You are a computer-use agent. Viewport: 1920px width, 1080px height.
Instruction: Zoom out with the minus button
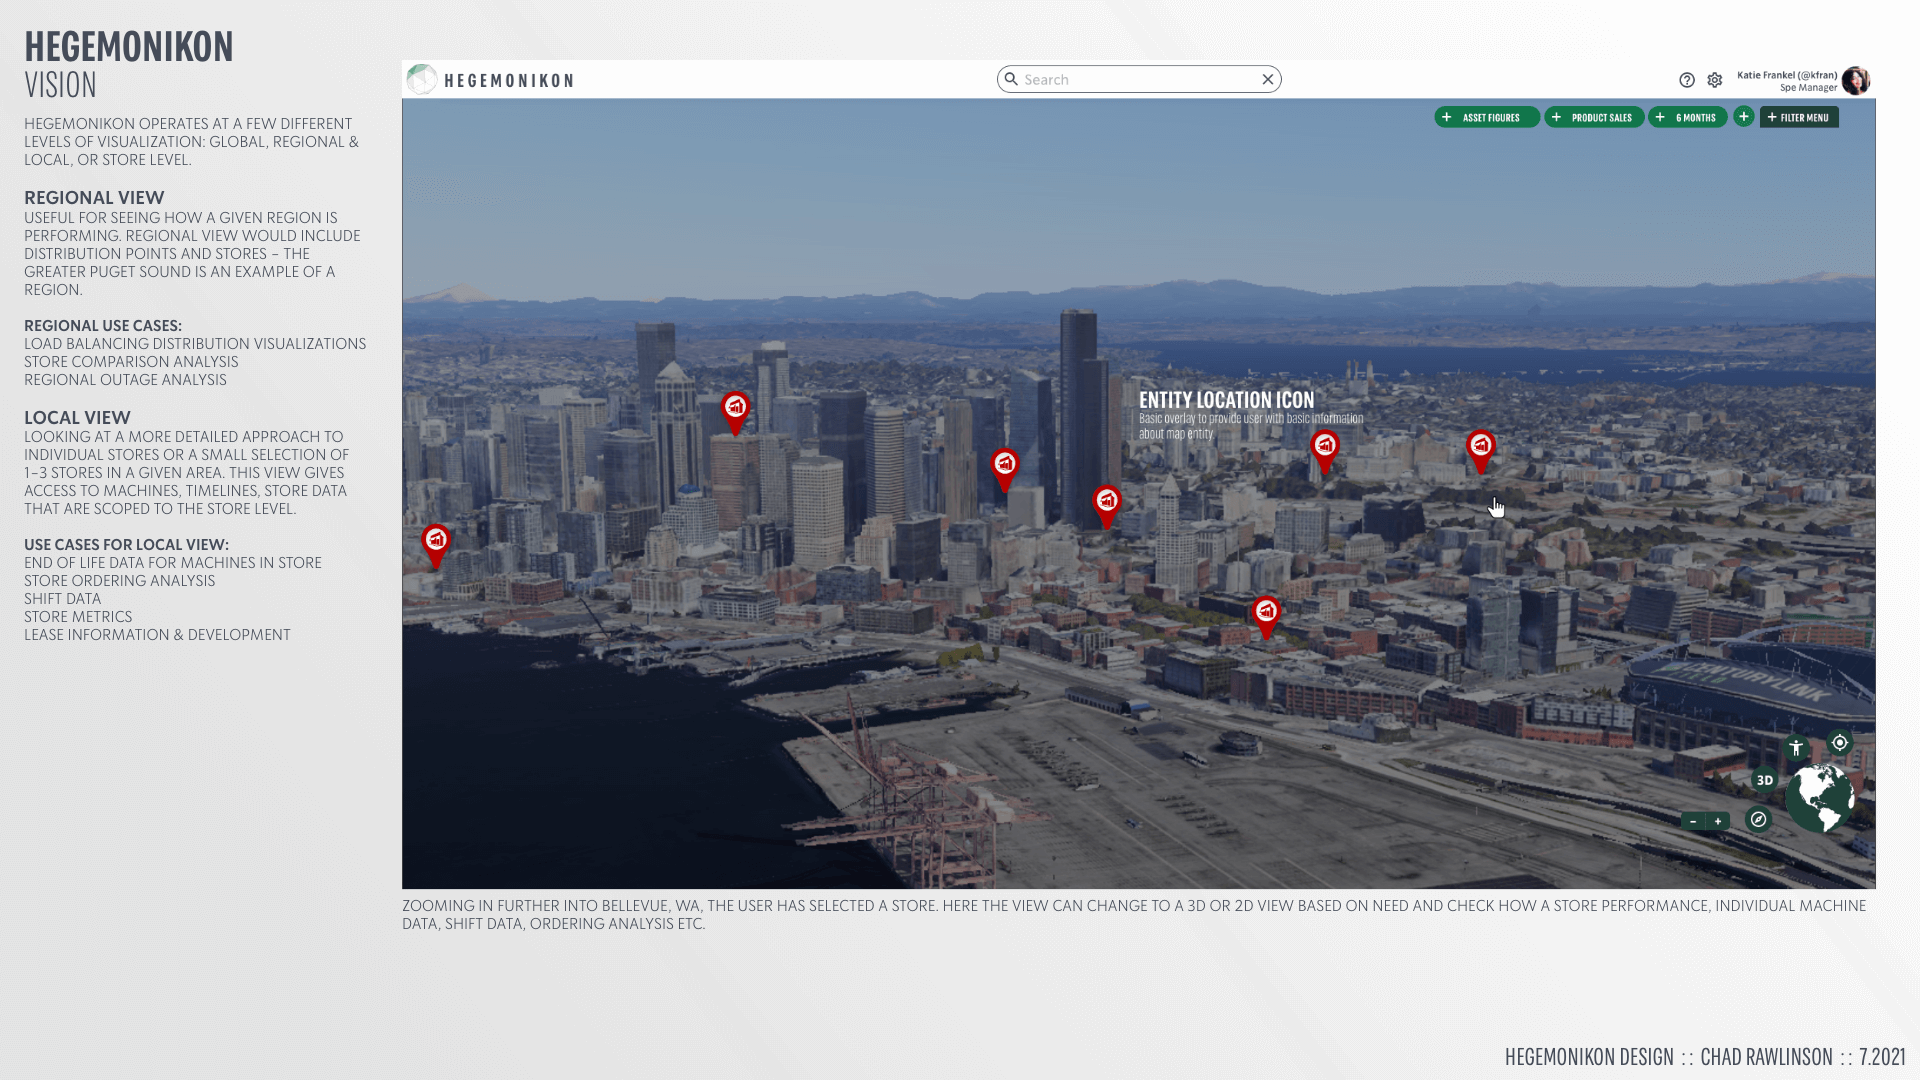1693,821
